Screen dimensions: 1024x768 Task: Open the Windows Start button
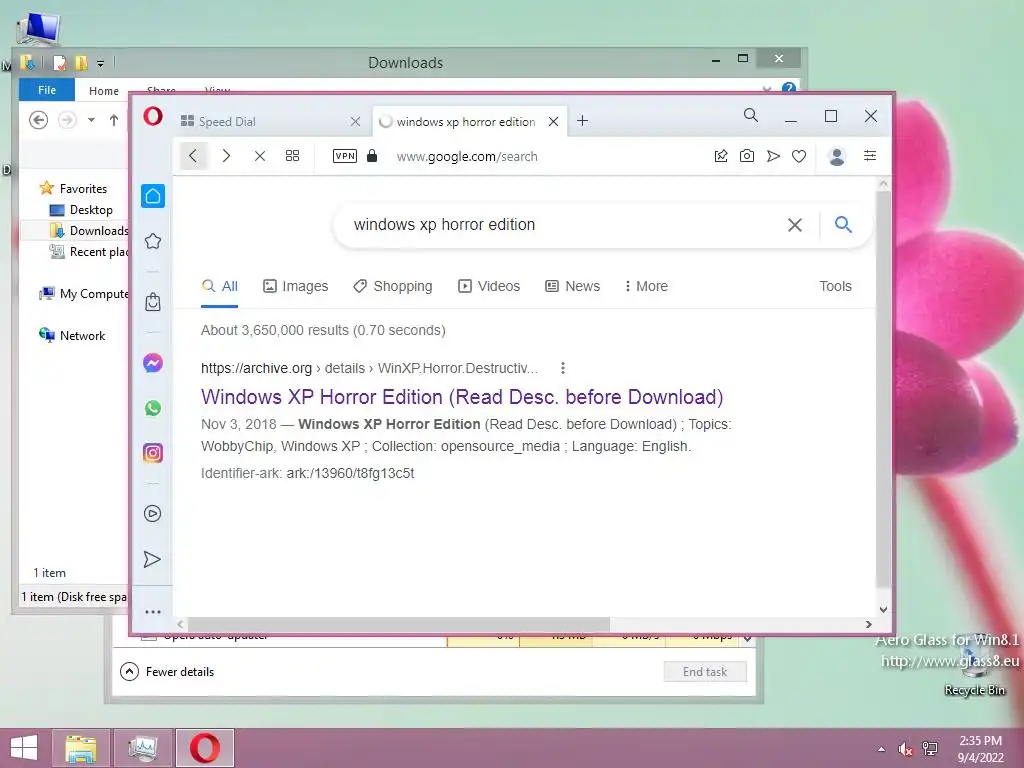coord(24,748)
